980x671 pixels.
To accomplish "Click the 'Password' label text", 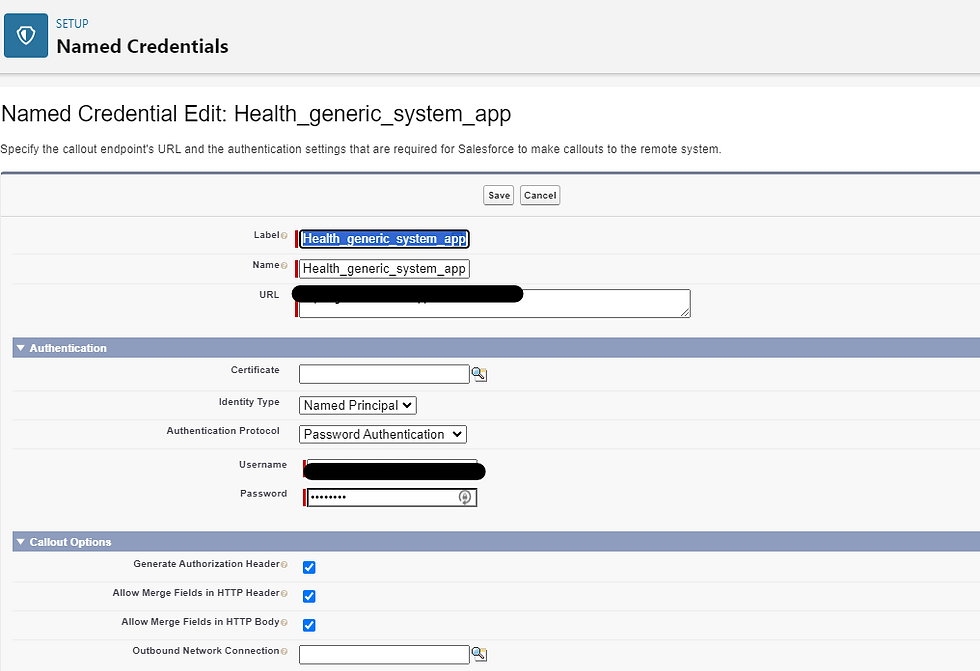I will coord(263,494).
